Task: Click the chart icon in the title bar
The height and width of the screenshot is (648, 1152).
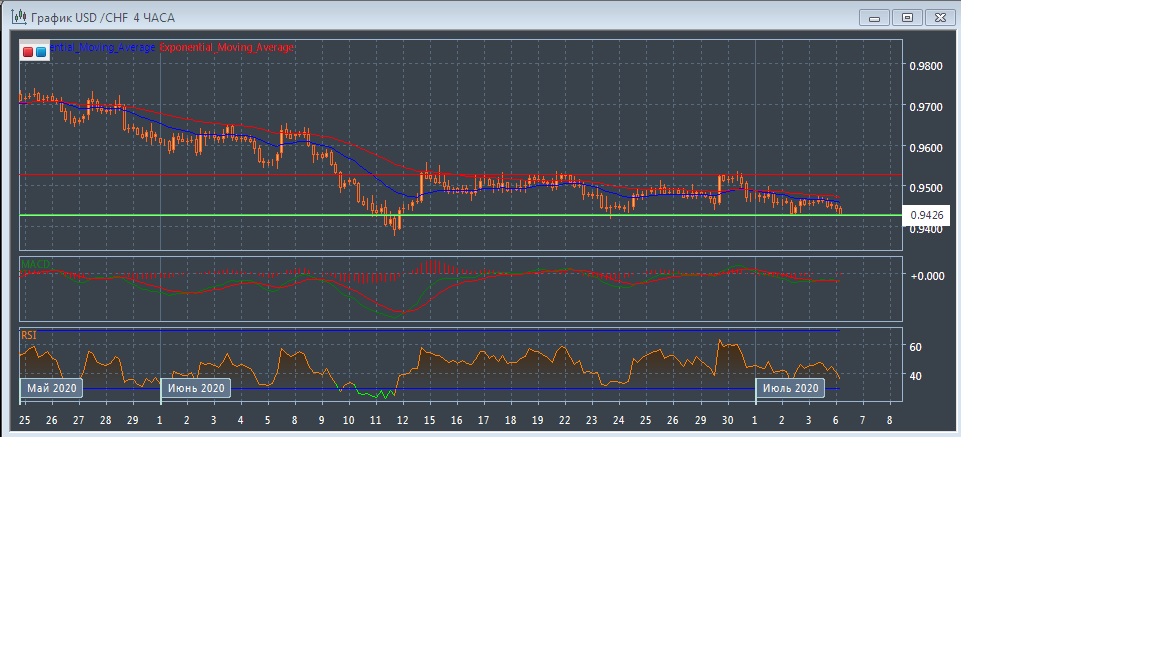Action: (x=17, y=18)
